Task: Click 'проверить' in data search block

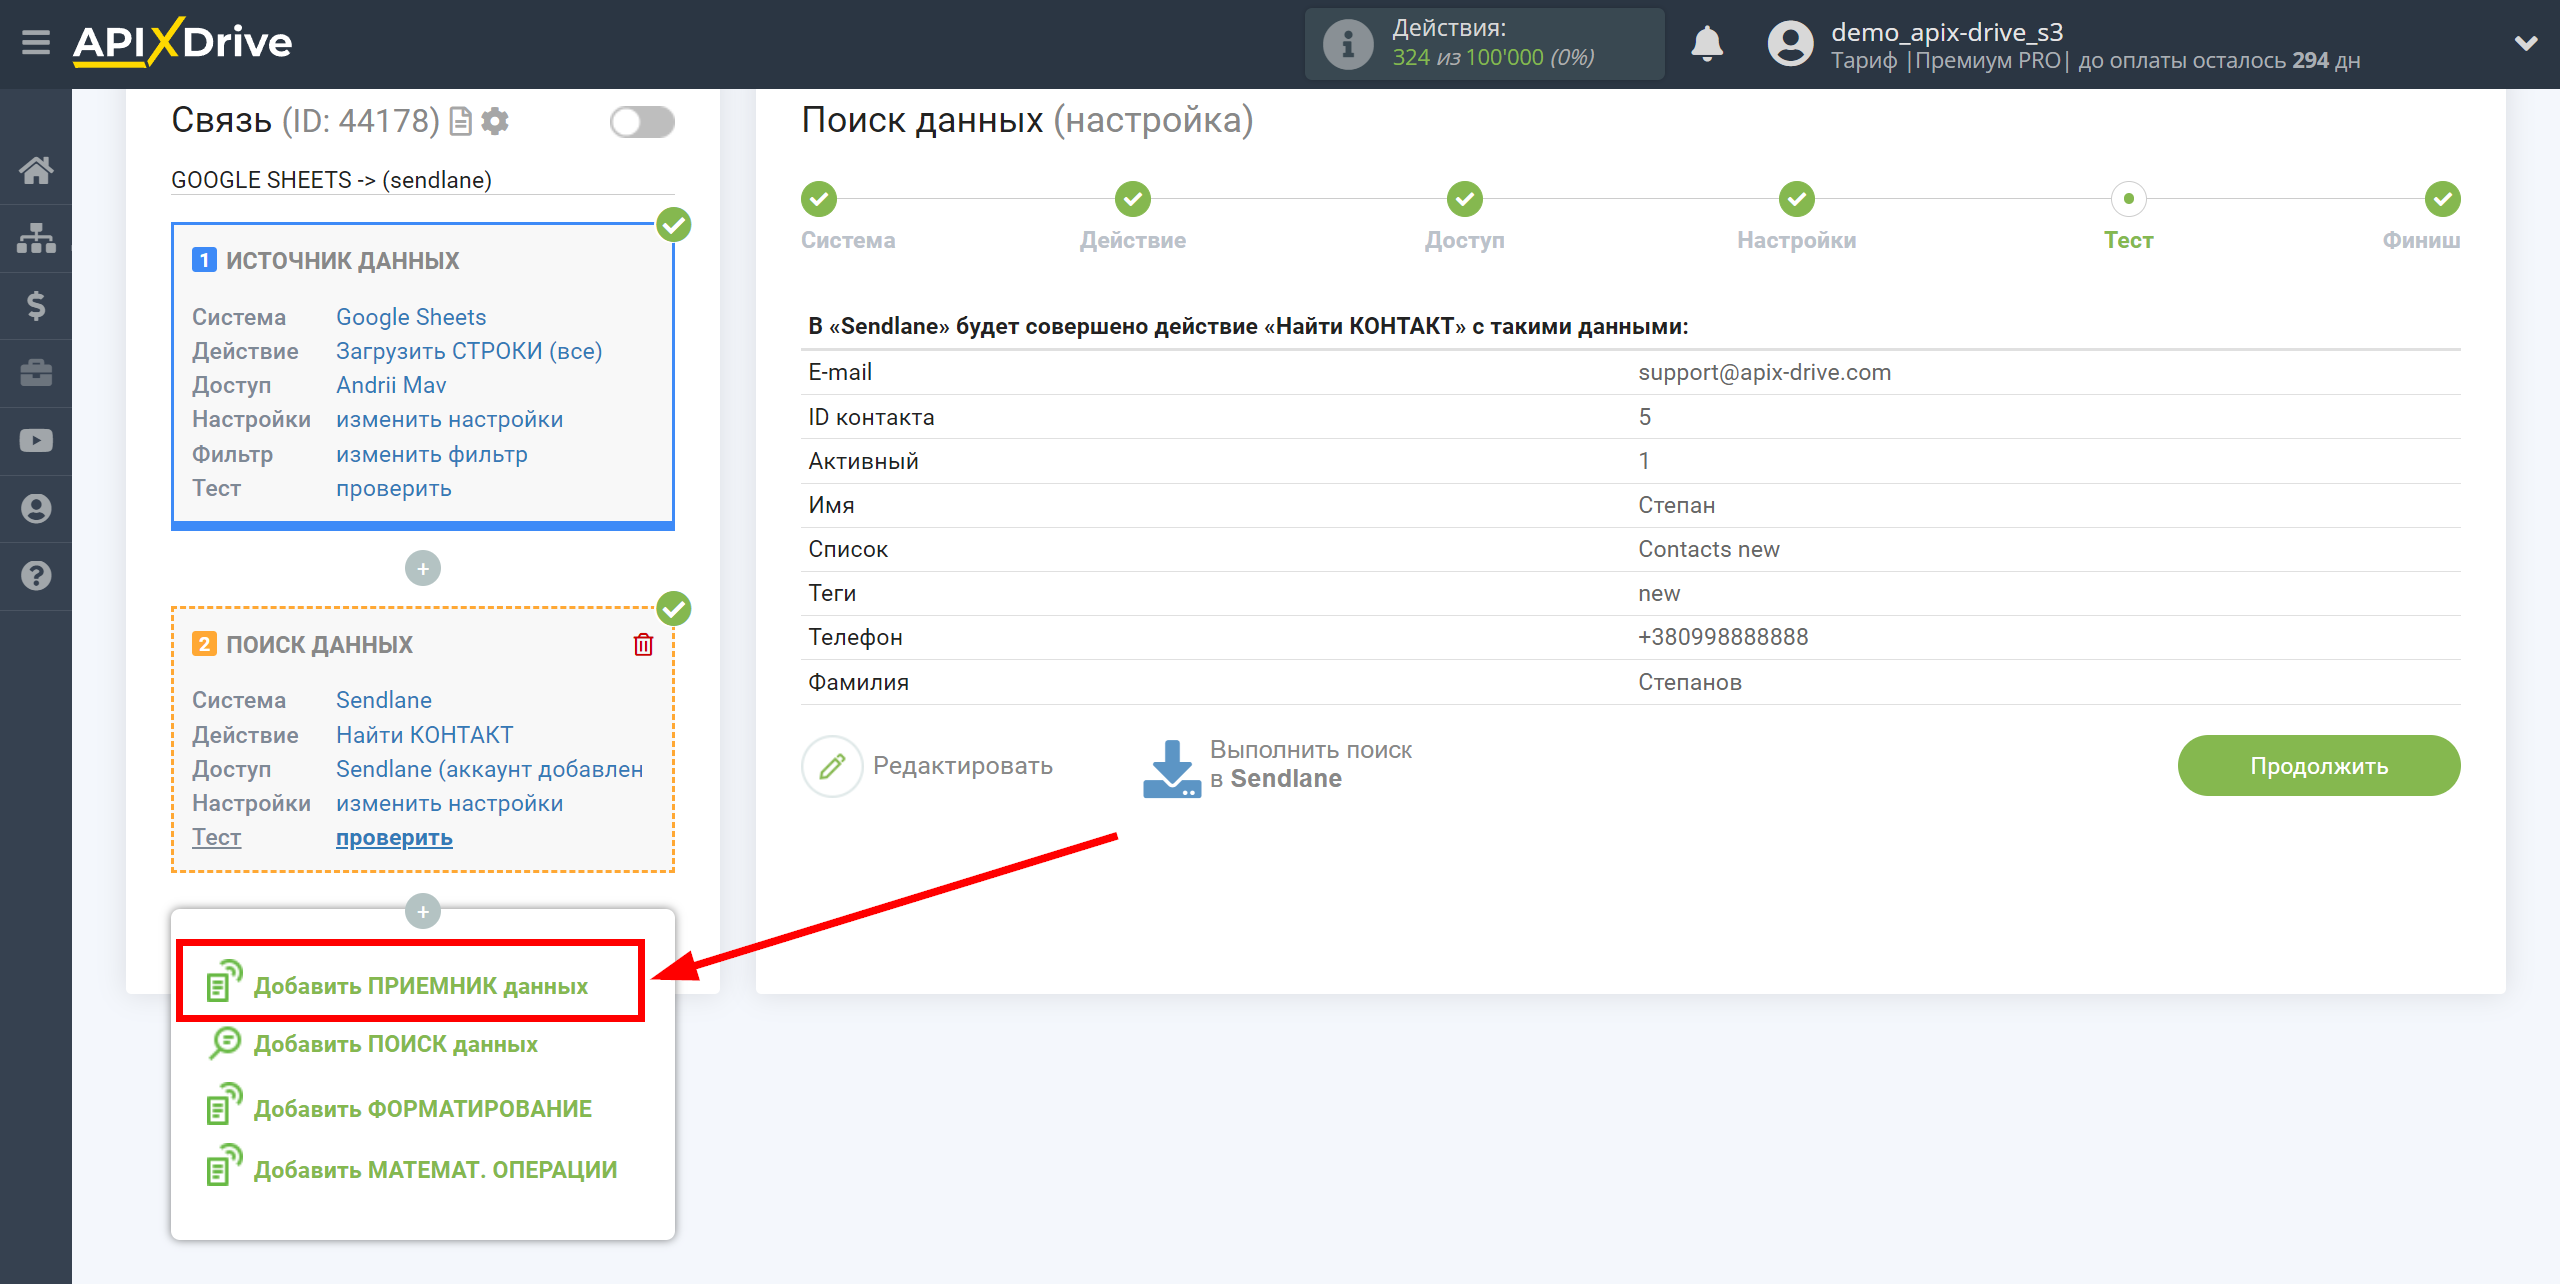Action: tap(394, 838)
